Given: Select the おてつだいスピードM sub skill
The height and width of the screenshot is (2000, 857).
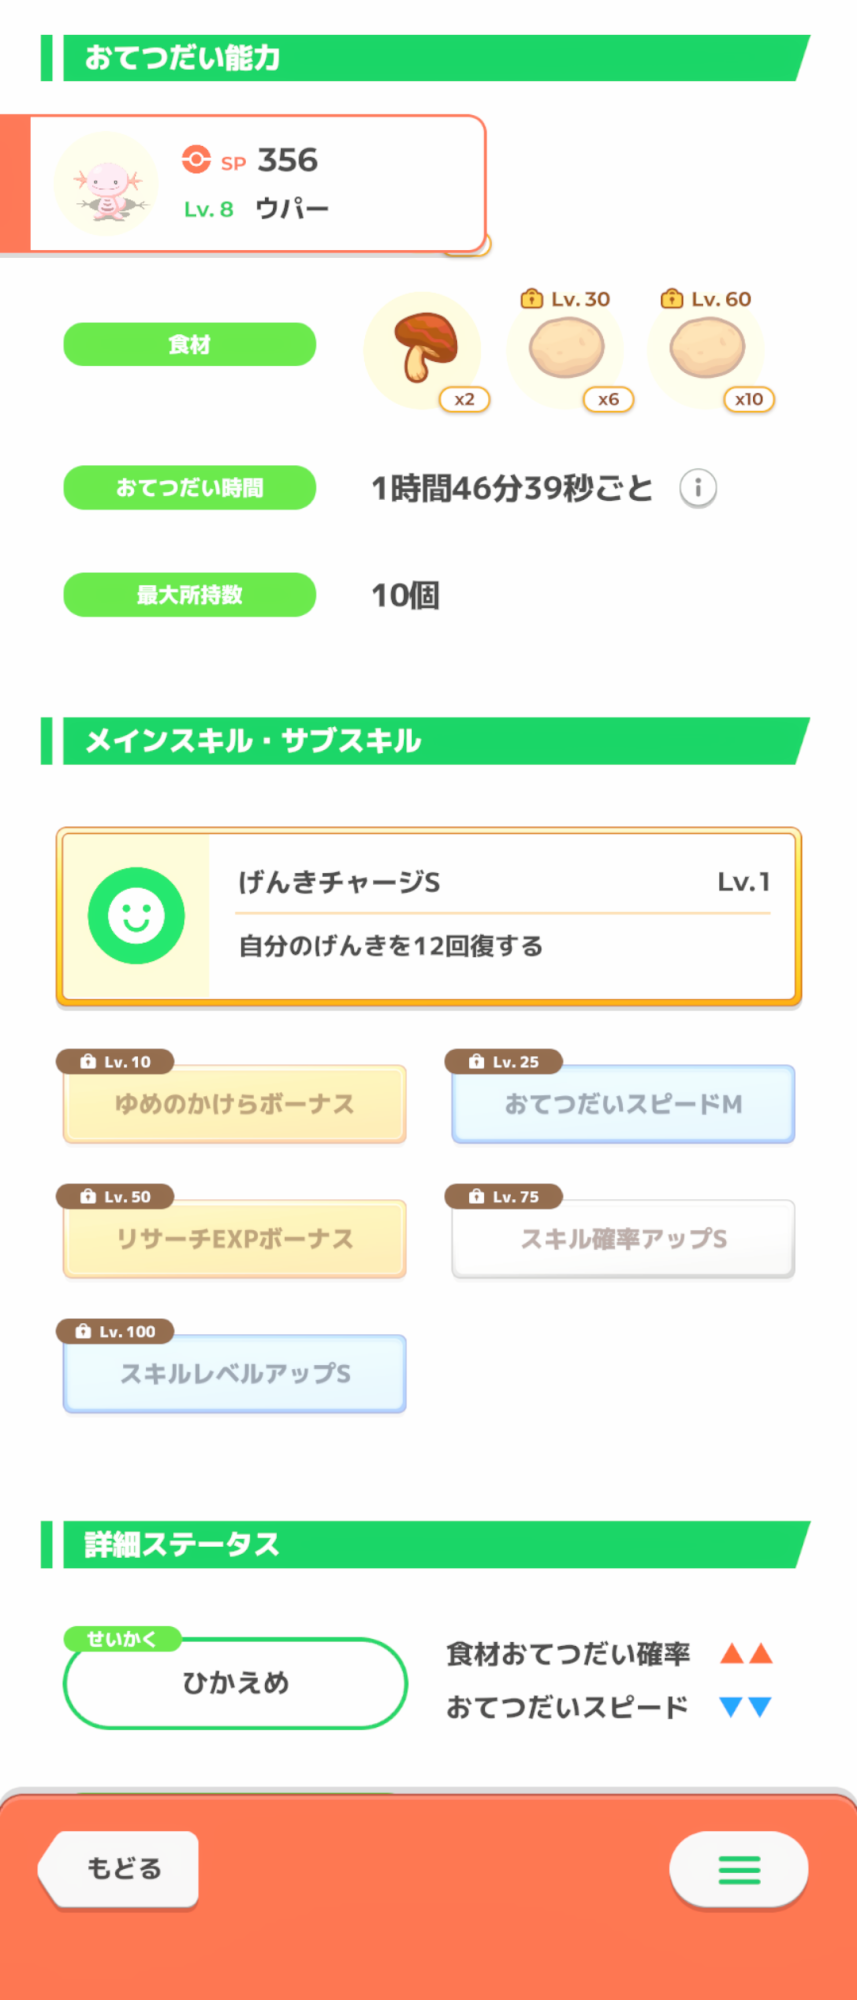Looking at the screenshot, I should [623, 1104].
